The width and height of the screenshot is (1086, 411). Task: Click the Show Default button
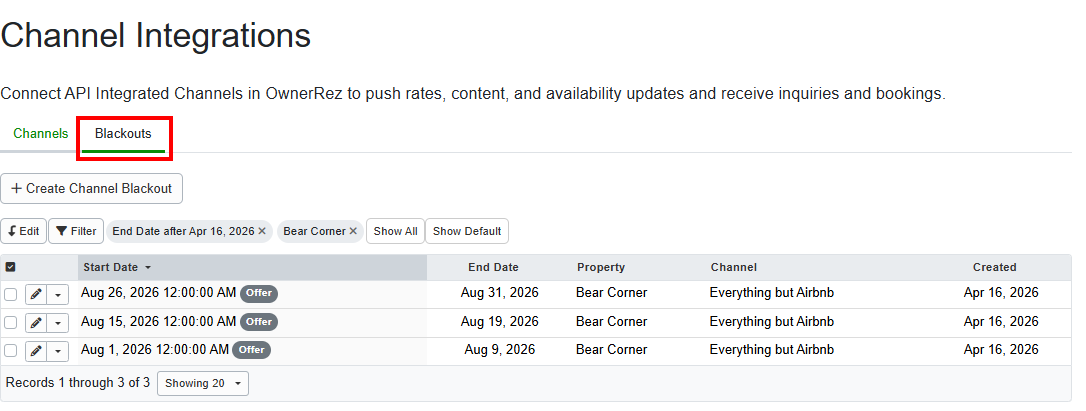(x=467, y=231)
